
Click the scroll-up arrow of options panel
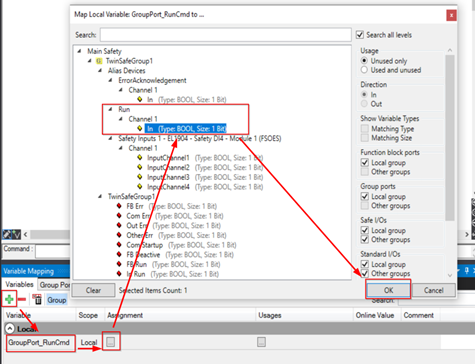tap(450, 50)
